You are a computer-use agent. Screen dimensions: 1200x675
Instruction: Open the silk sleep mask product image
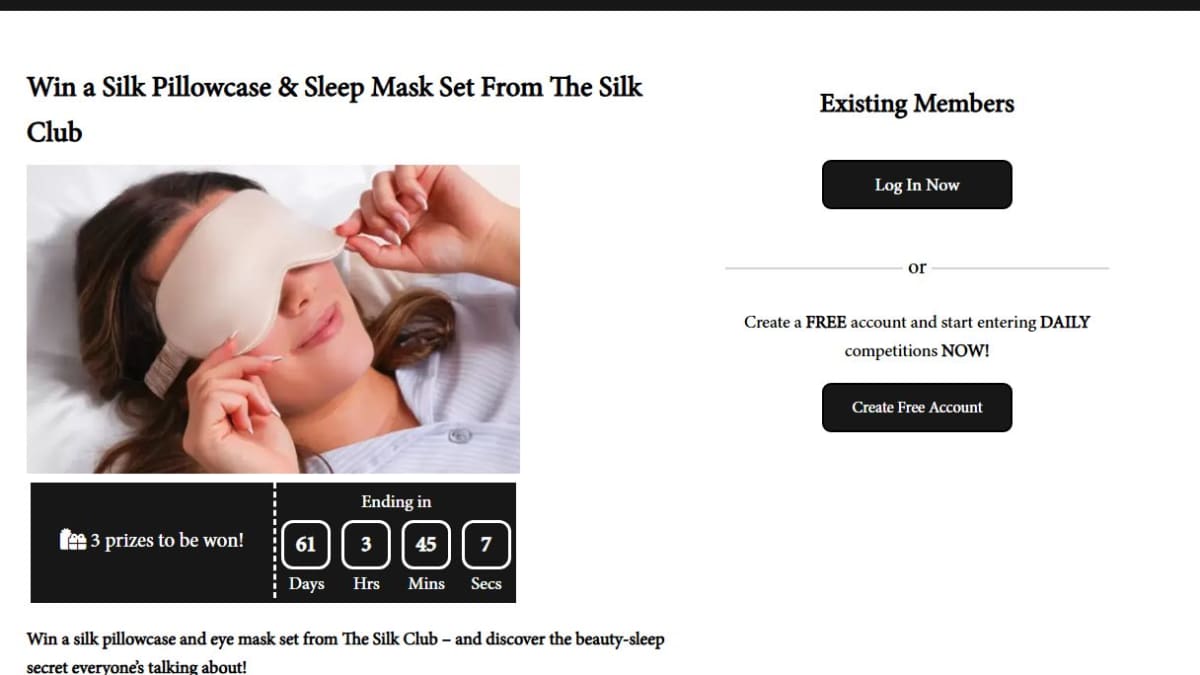273,319
